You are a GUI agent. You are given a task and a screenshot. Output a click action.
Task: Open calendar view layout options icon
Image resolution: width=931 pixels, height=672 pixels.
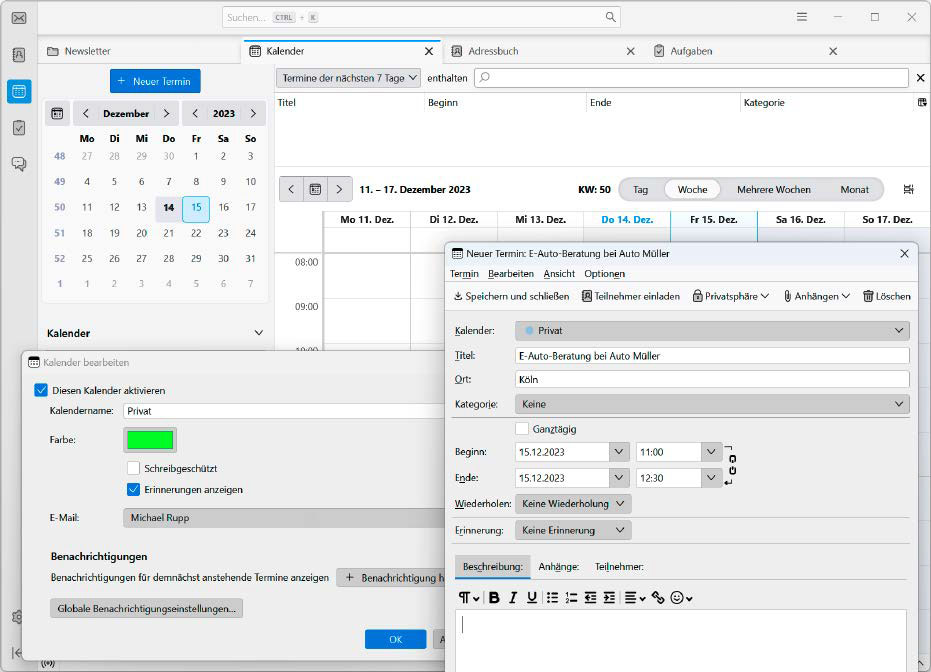(908, 189)
